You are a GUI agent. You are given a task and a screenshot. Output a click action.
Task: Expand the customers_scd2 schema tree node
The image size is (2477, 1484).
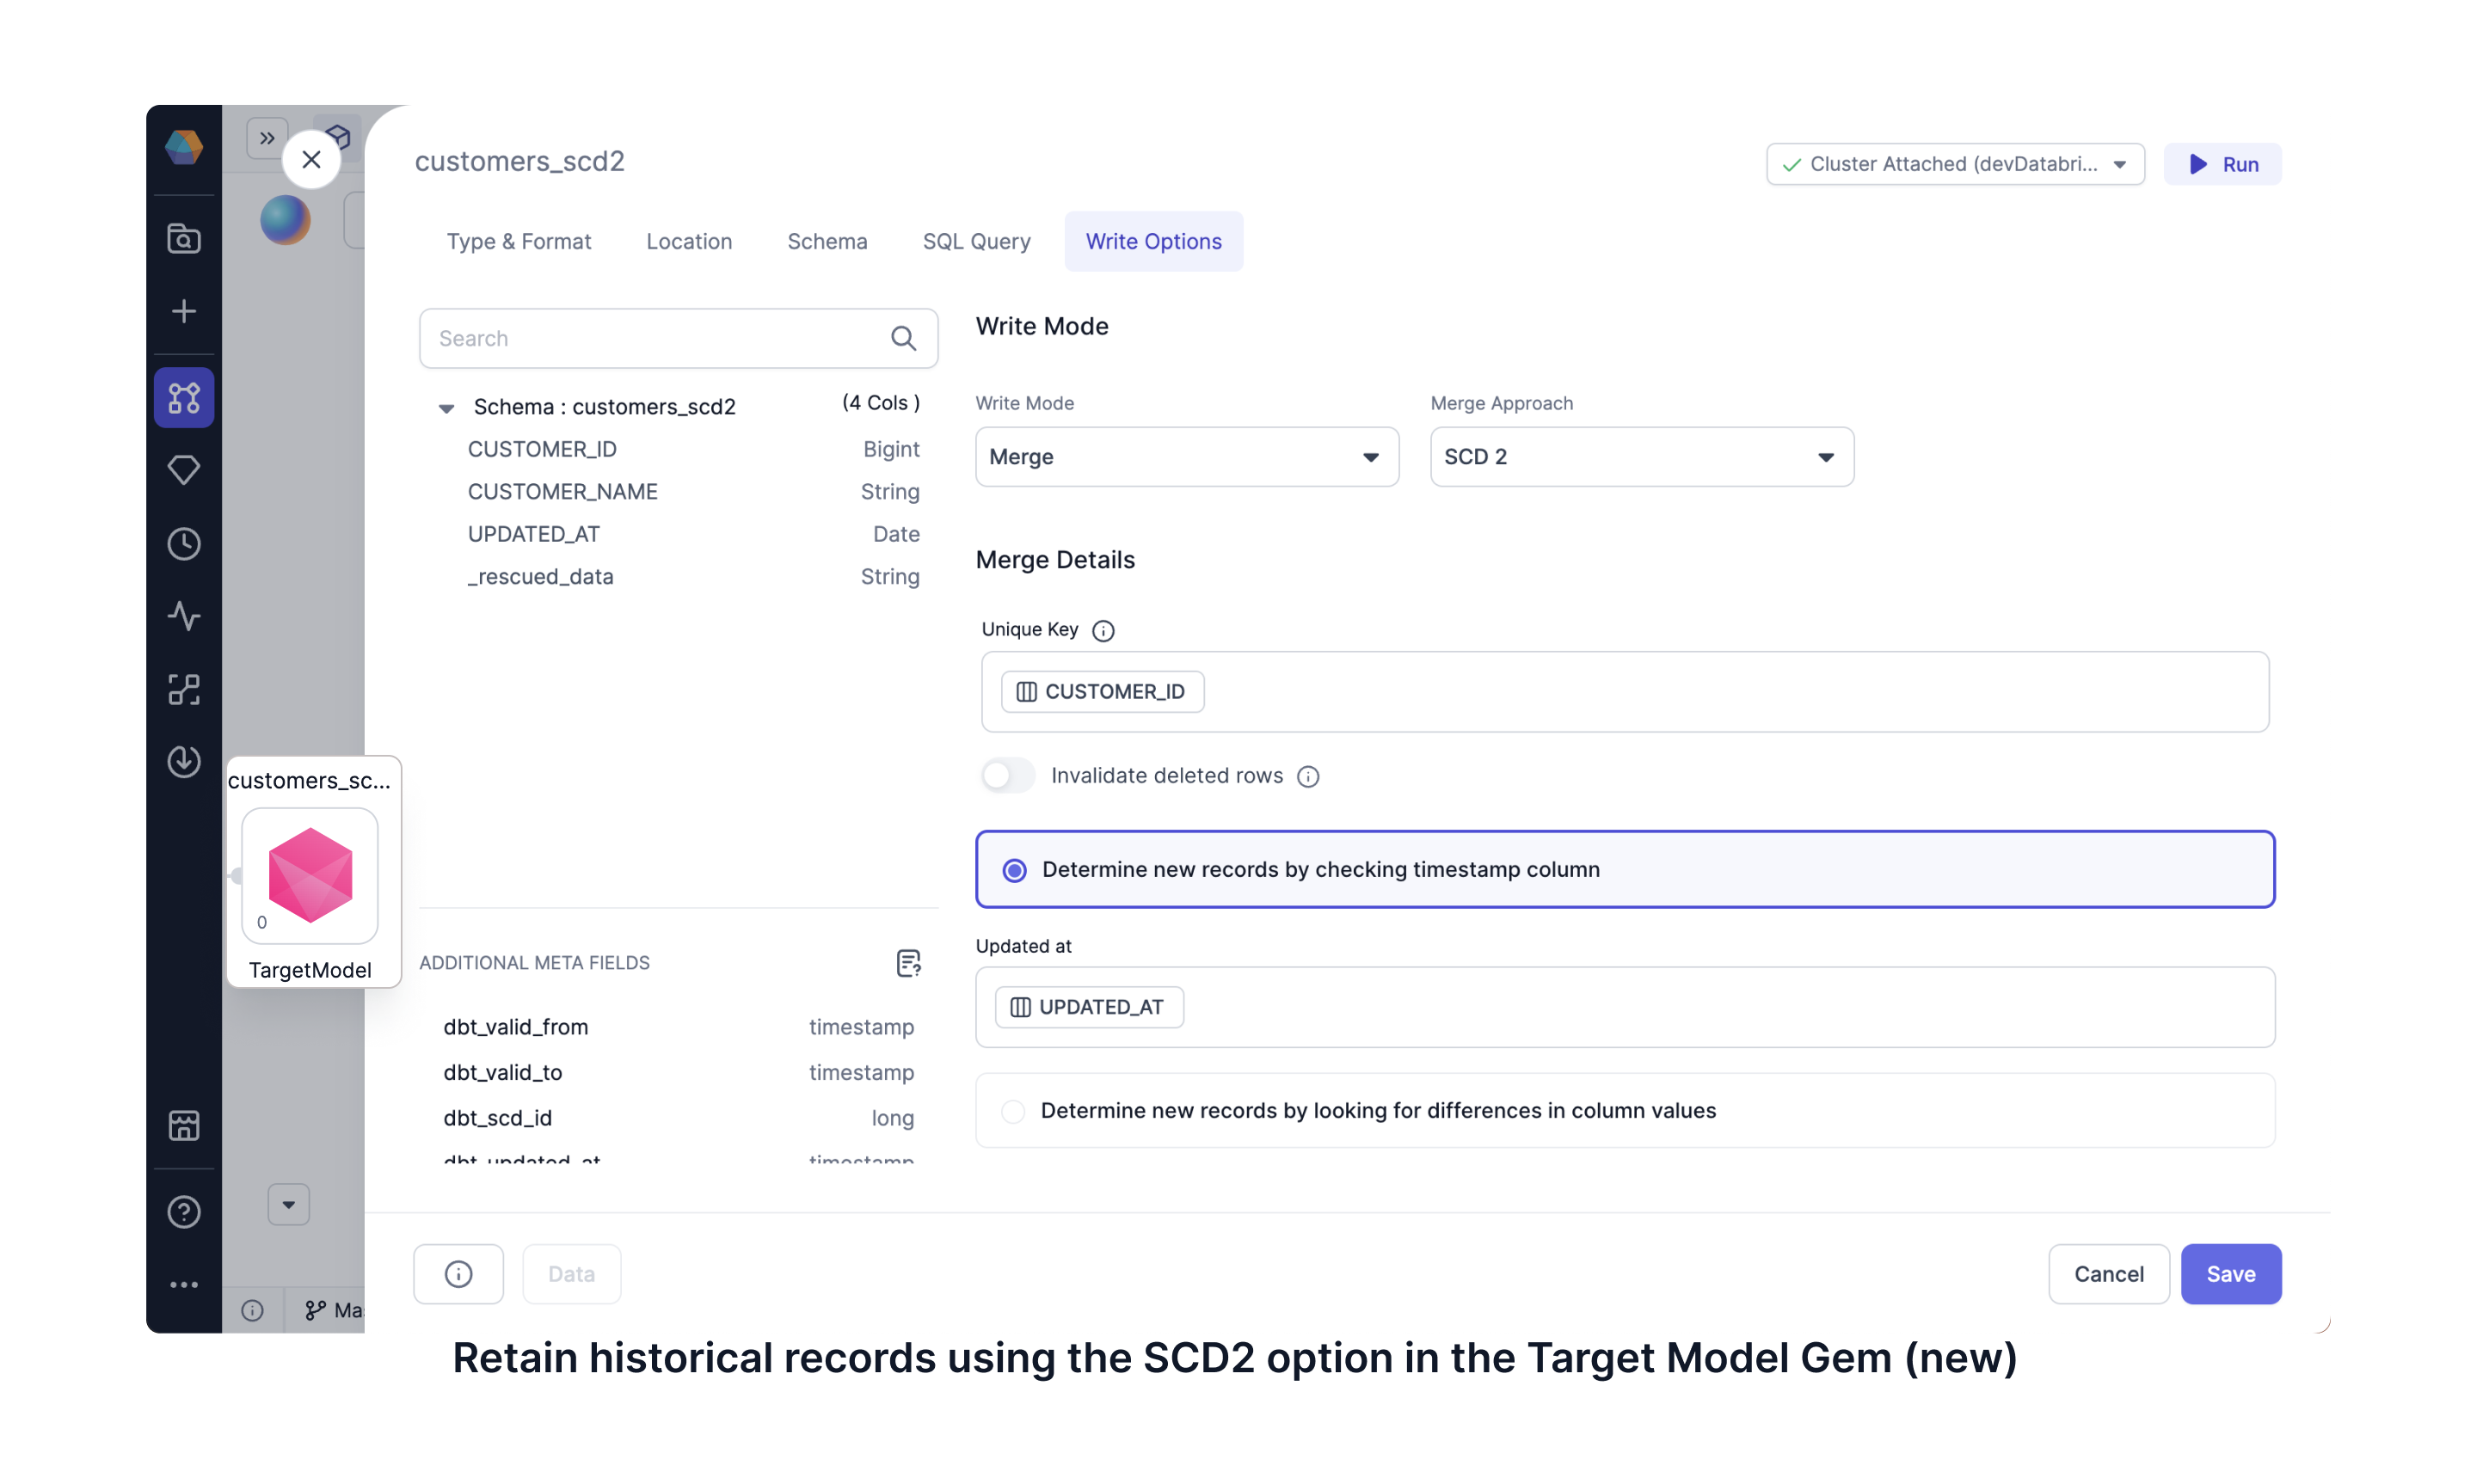446,407
